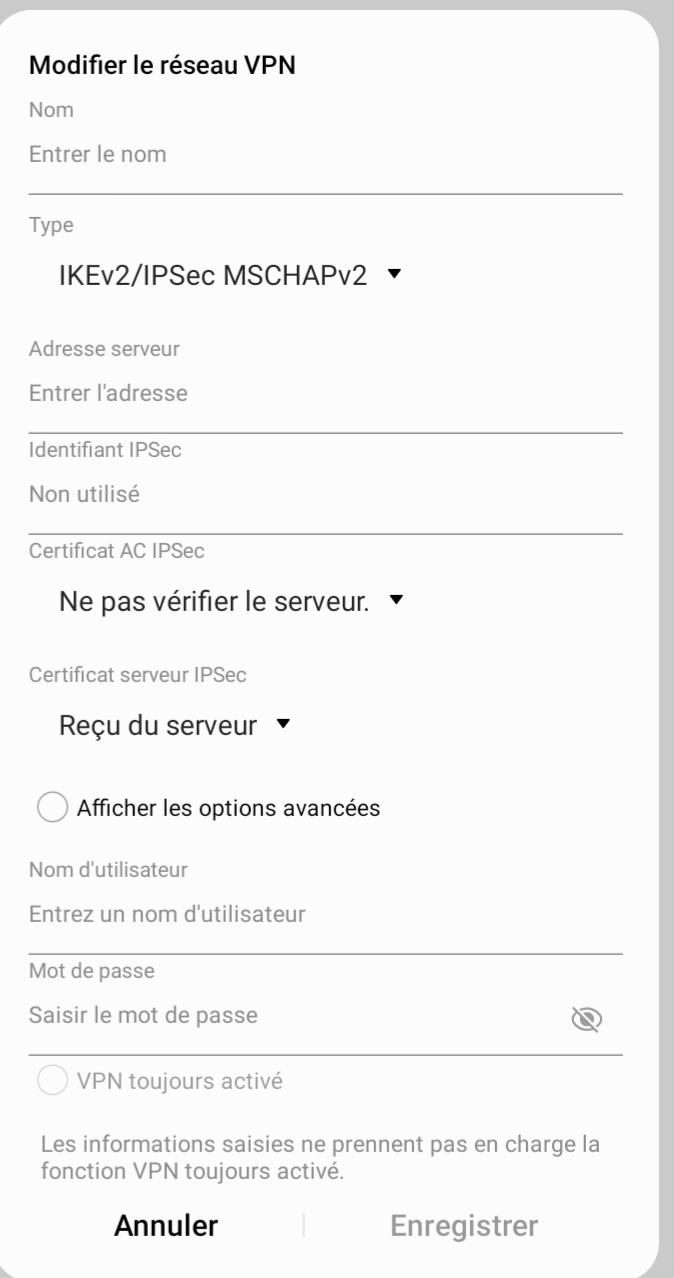This screenshot has height=1278, width=674.
Task: Tap the Annuler button
Action: [166, 1225]
